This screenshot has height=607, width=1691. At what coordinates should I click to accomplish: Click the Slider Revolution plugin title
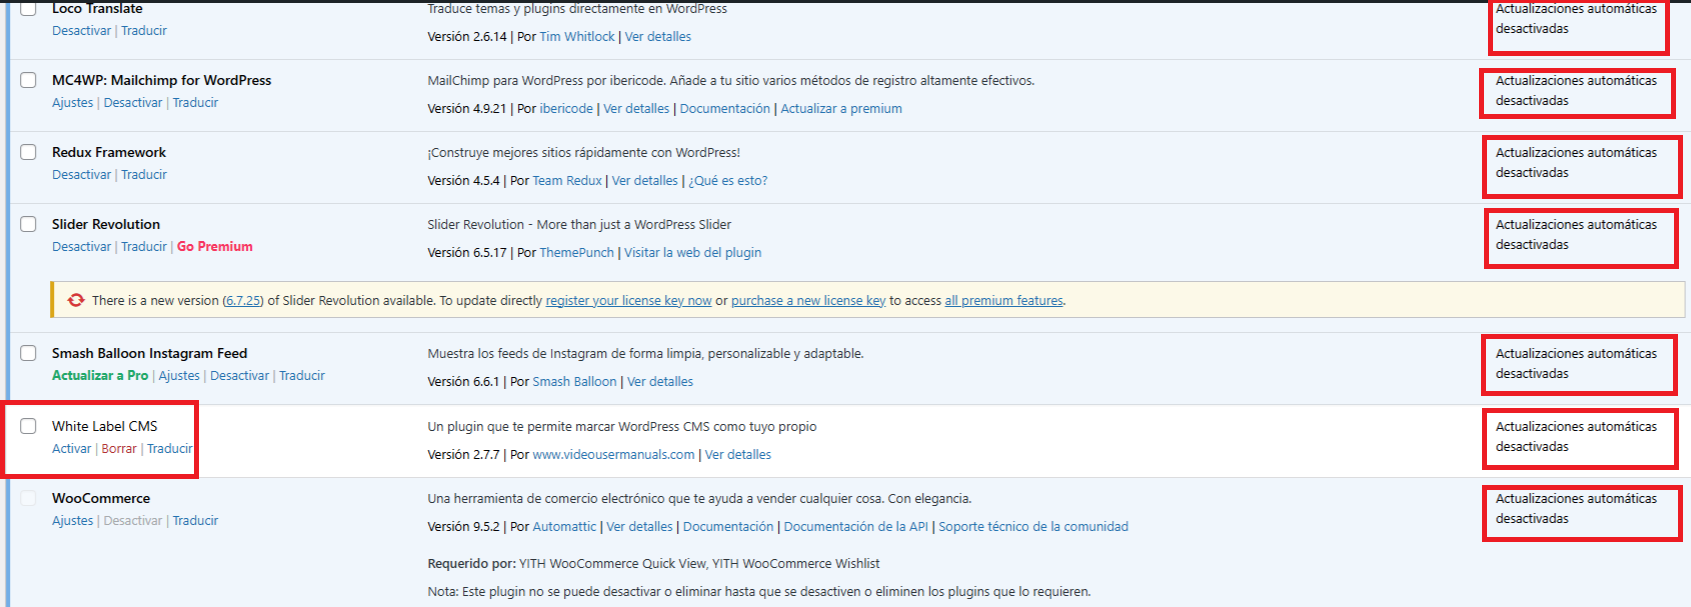tap(106, 224)
